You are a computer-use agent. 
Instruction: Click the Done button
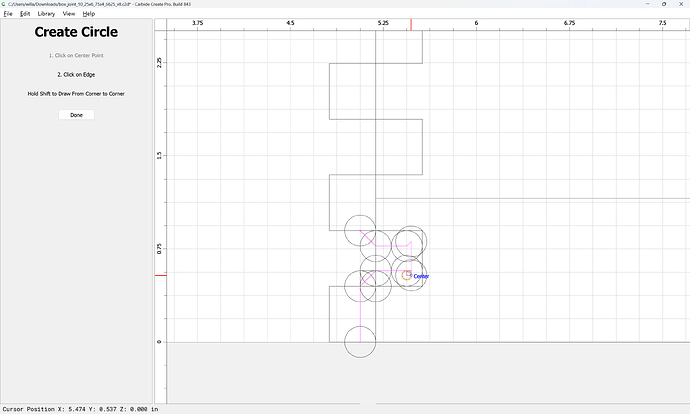pos(76,115)
